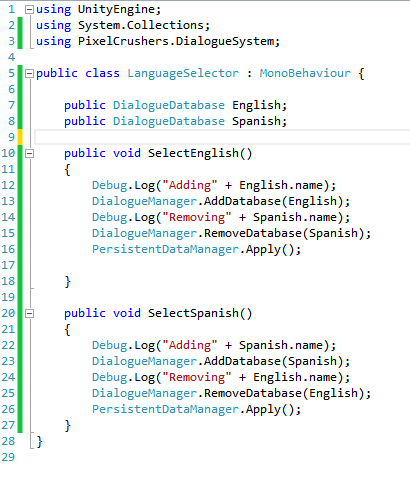Click the 'UnityEngine' namespace on line 1
The height and width of the screenshot is (479, 410).
pyautogui.click(x=116, y=9)
